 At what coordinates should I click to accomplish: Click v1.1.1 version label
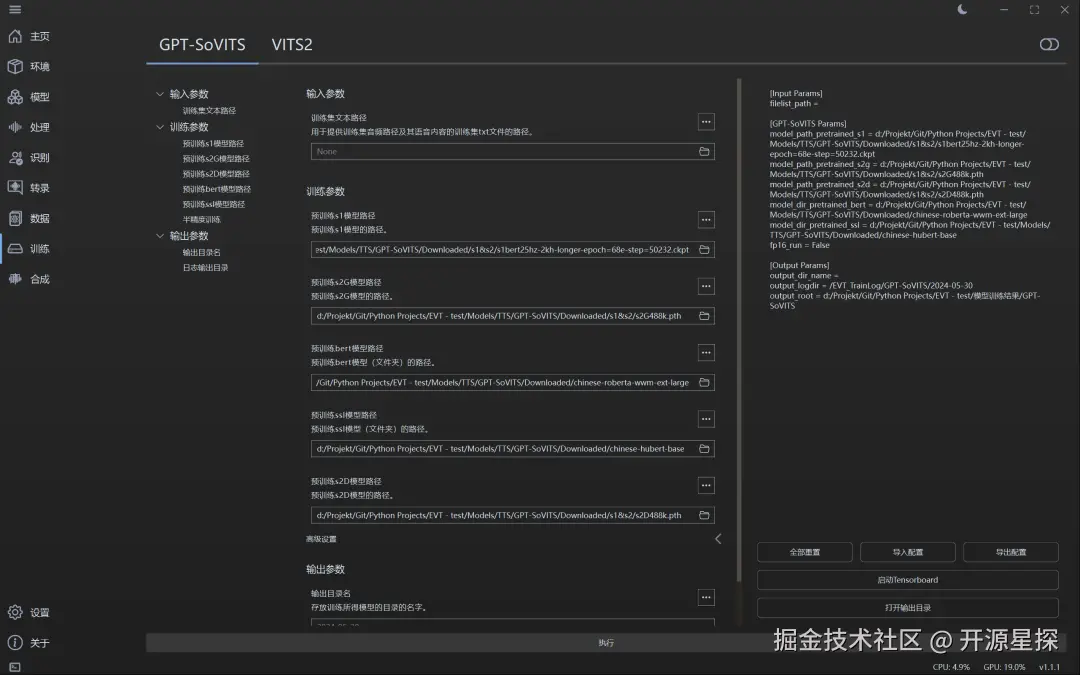click(x=1049, y=667)
